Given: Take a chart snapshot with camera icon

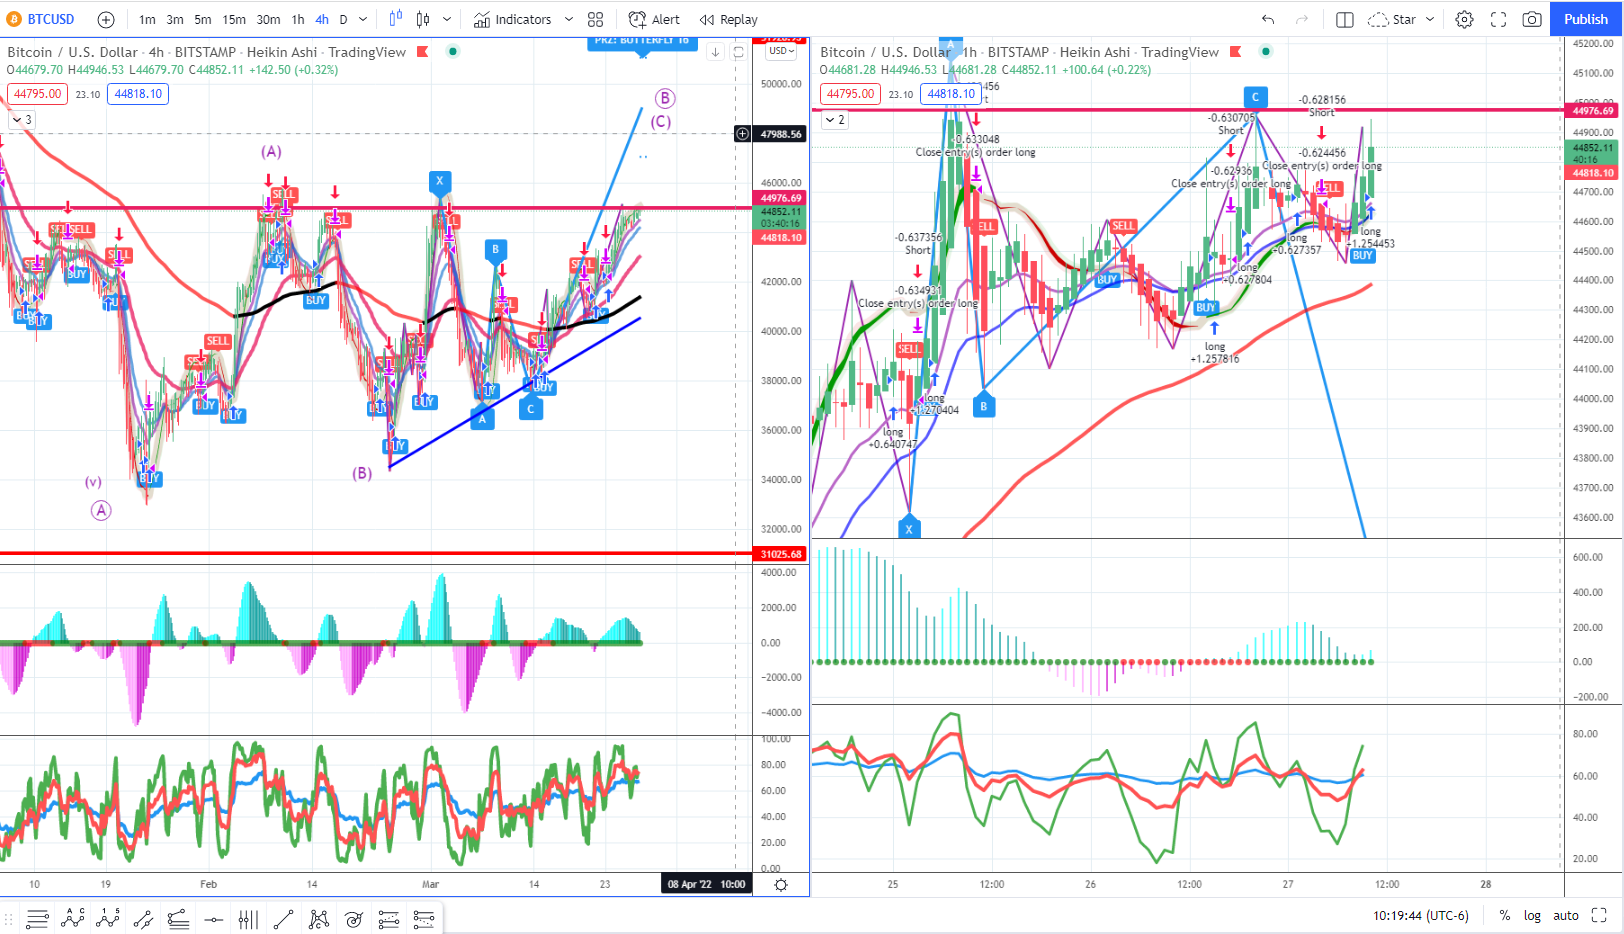Looking at the screenshot, I should [1532, 19].
